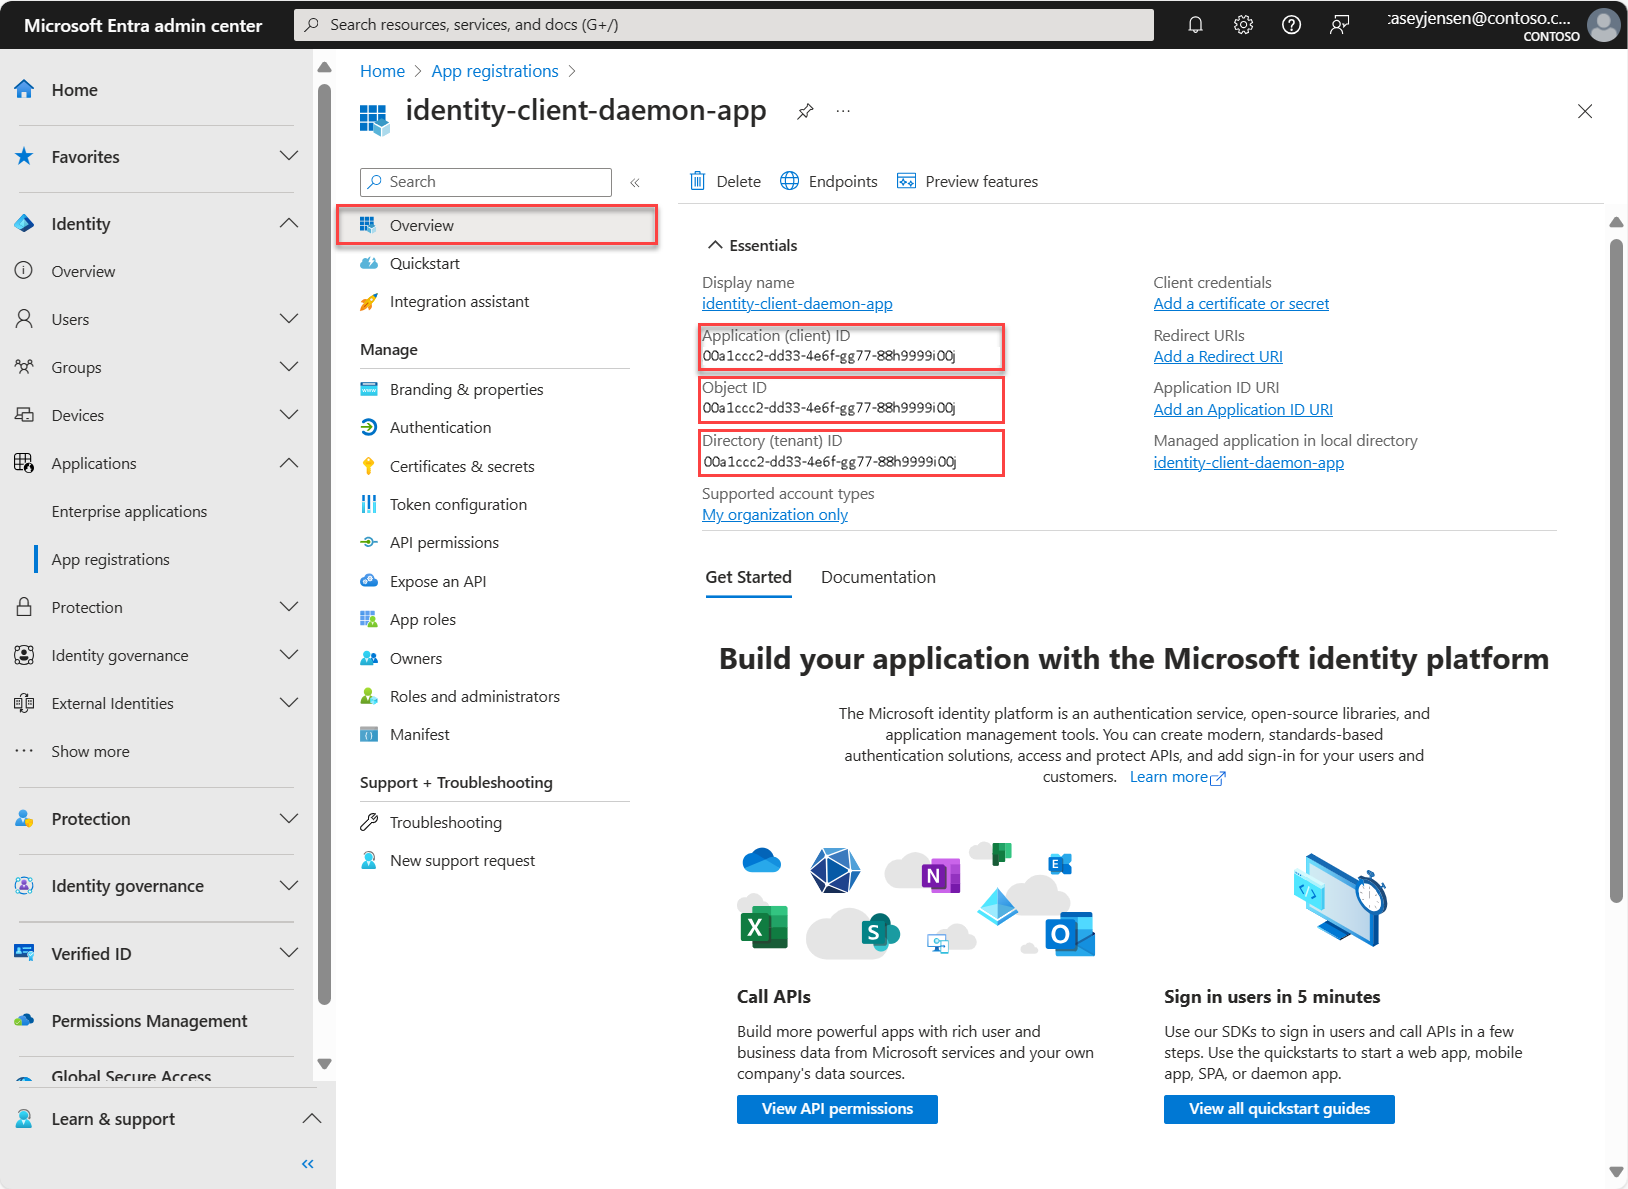Click the Preview features icon

906,181
